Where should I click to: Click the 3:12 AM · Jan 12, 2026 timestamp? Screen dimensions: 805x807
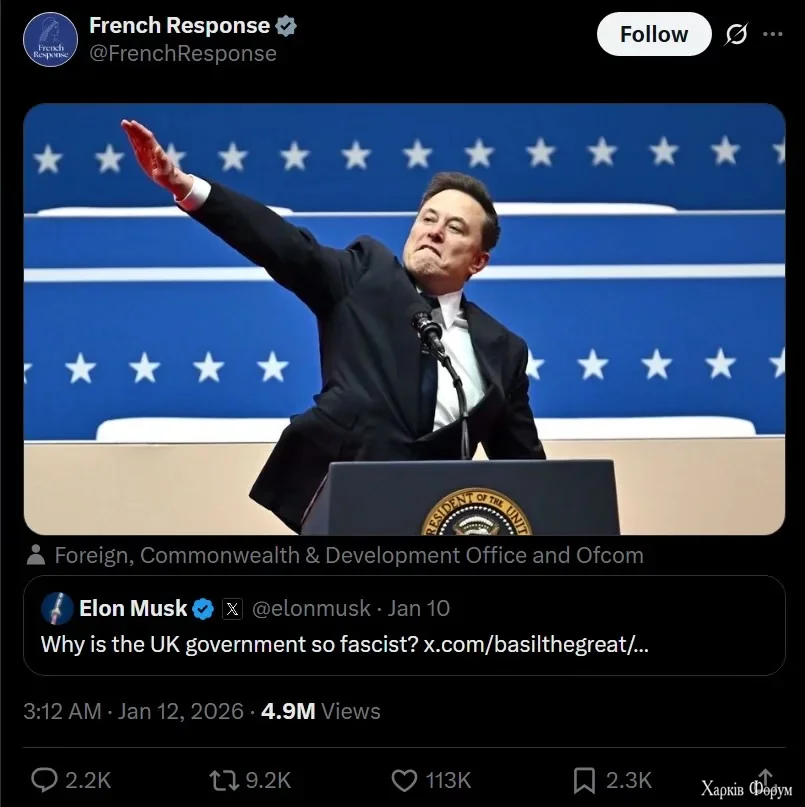click(x=133, y=711)
